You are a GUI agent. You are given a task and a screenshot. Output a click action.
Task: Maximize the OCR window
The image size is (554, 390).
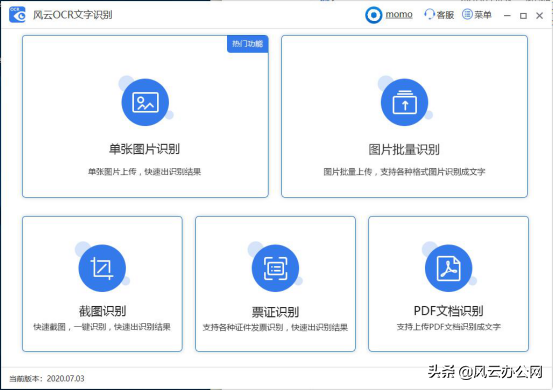click(x=523, y=16)
